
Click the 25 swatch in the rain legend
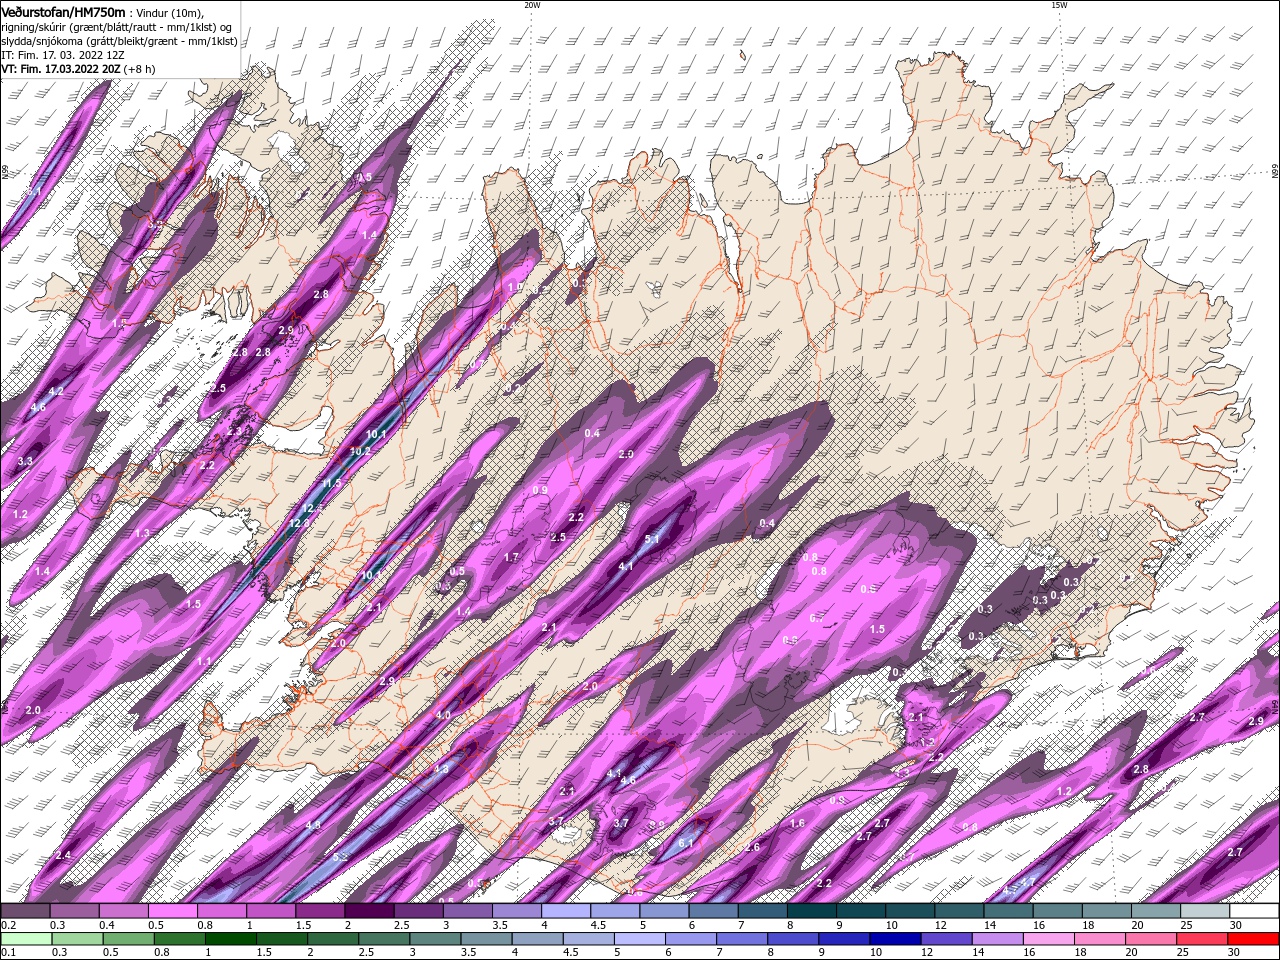coord(1202,939)
